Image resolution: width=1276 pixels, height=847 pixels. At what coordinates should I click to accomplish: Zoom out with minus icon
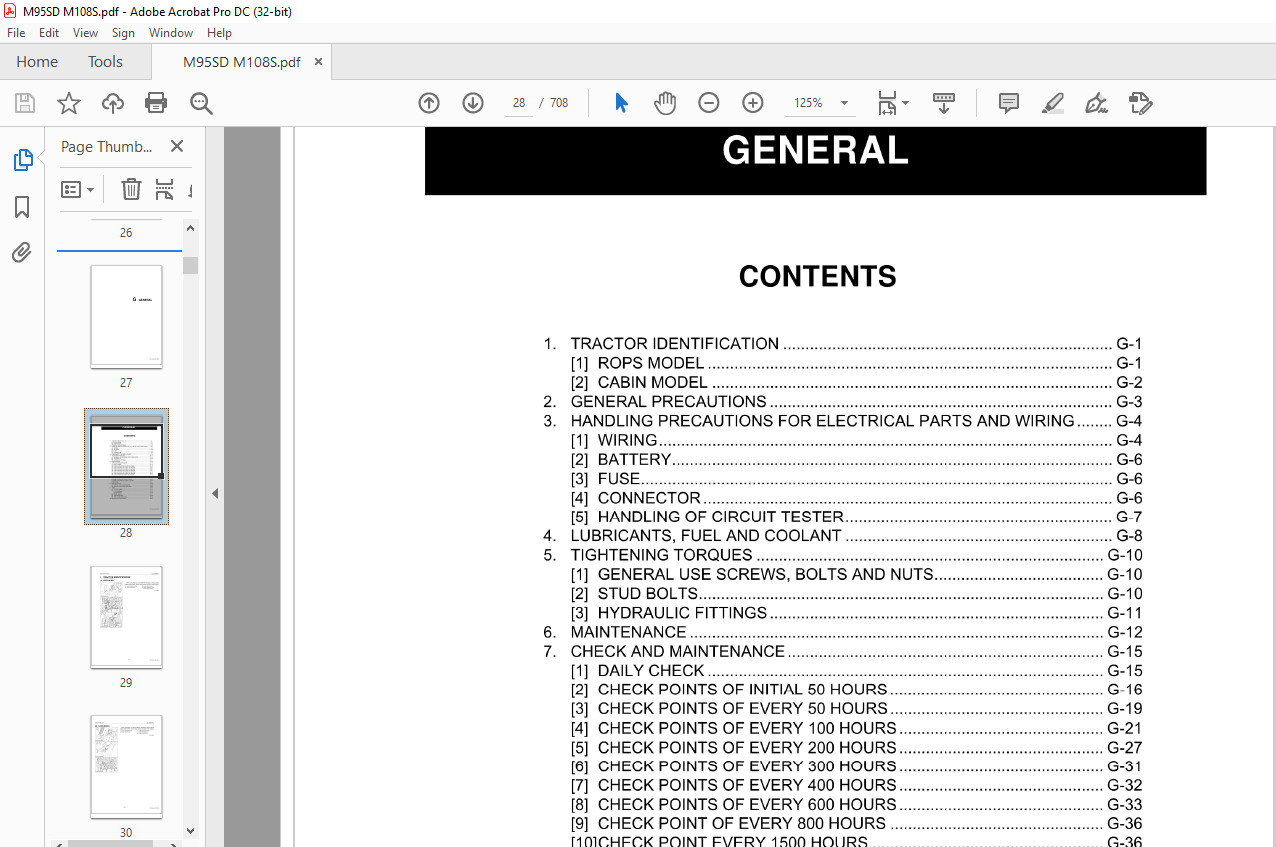tap(709, 103)
